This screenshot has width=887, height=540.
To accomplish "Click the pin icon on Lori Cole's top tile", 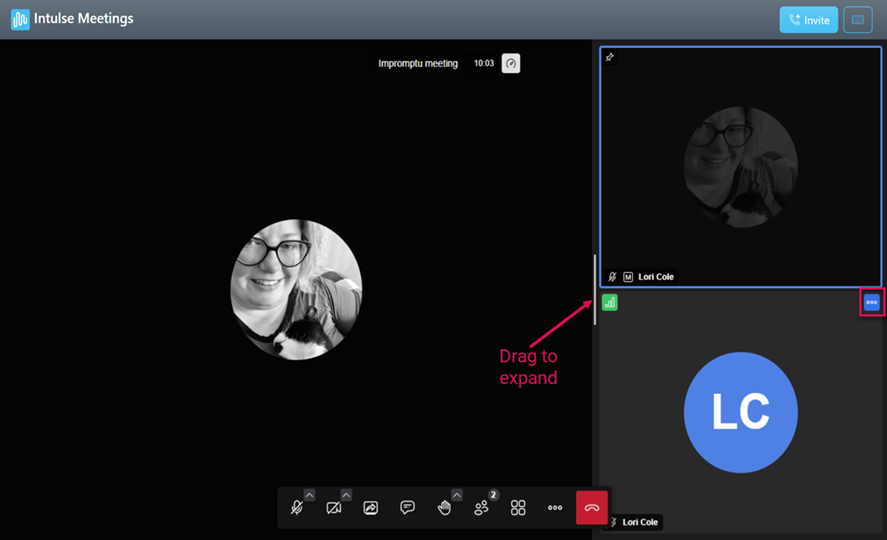I will point(609,57).
